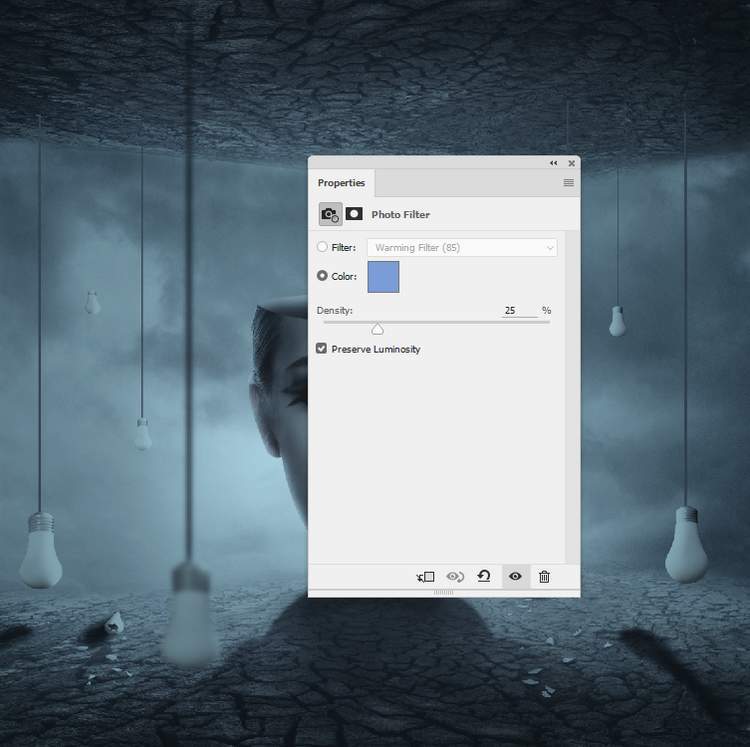Delete this adjustment layer
The height and width of the screenshot is (747, 750).
click(544, 577)
